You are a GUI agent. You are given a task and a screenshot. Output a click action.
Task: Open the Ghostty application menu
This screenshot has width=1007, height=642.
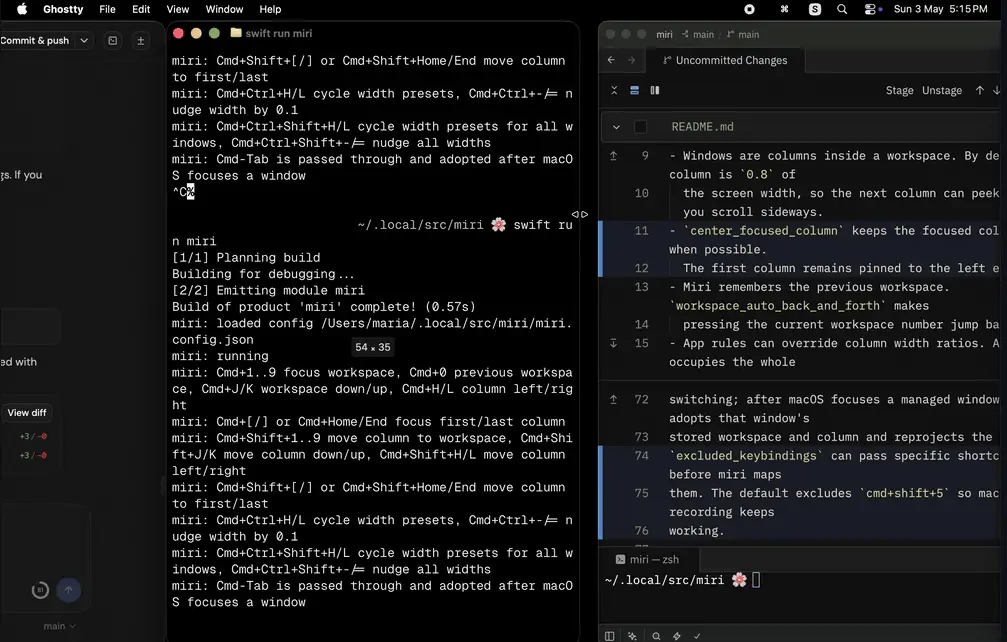pyautogui.click(x=63, y=9)
